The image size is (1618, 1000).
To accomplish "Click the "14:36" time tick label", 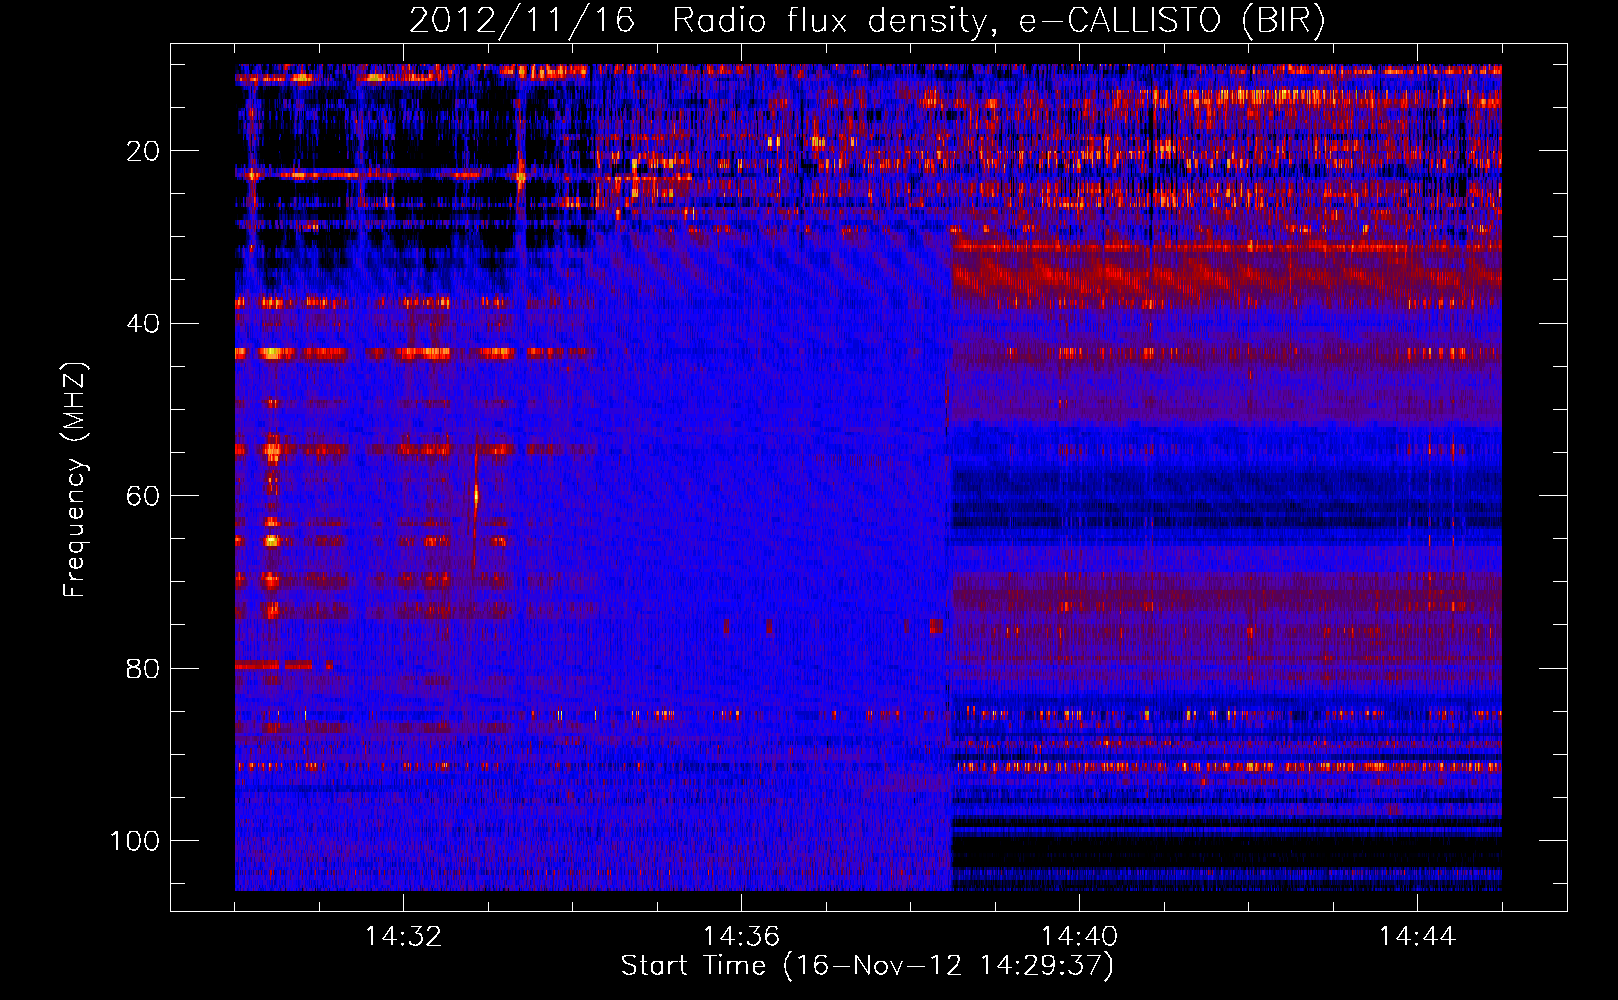I will 741,937.
